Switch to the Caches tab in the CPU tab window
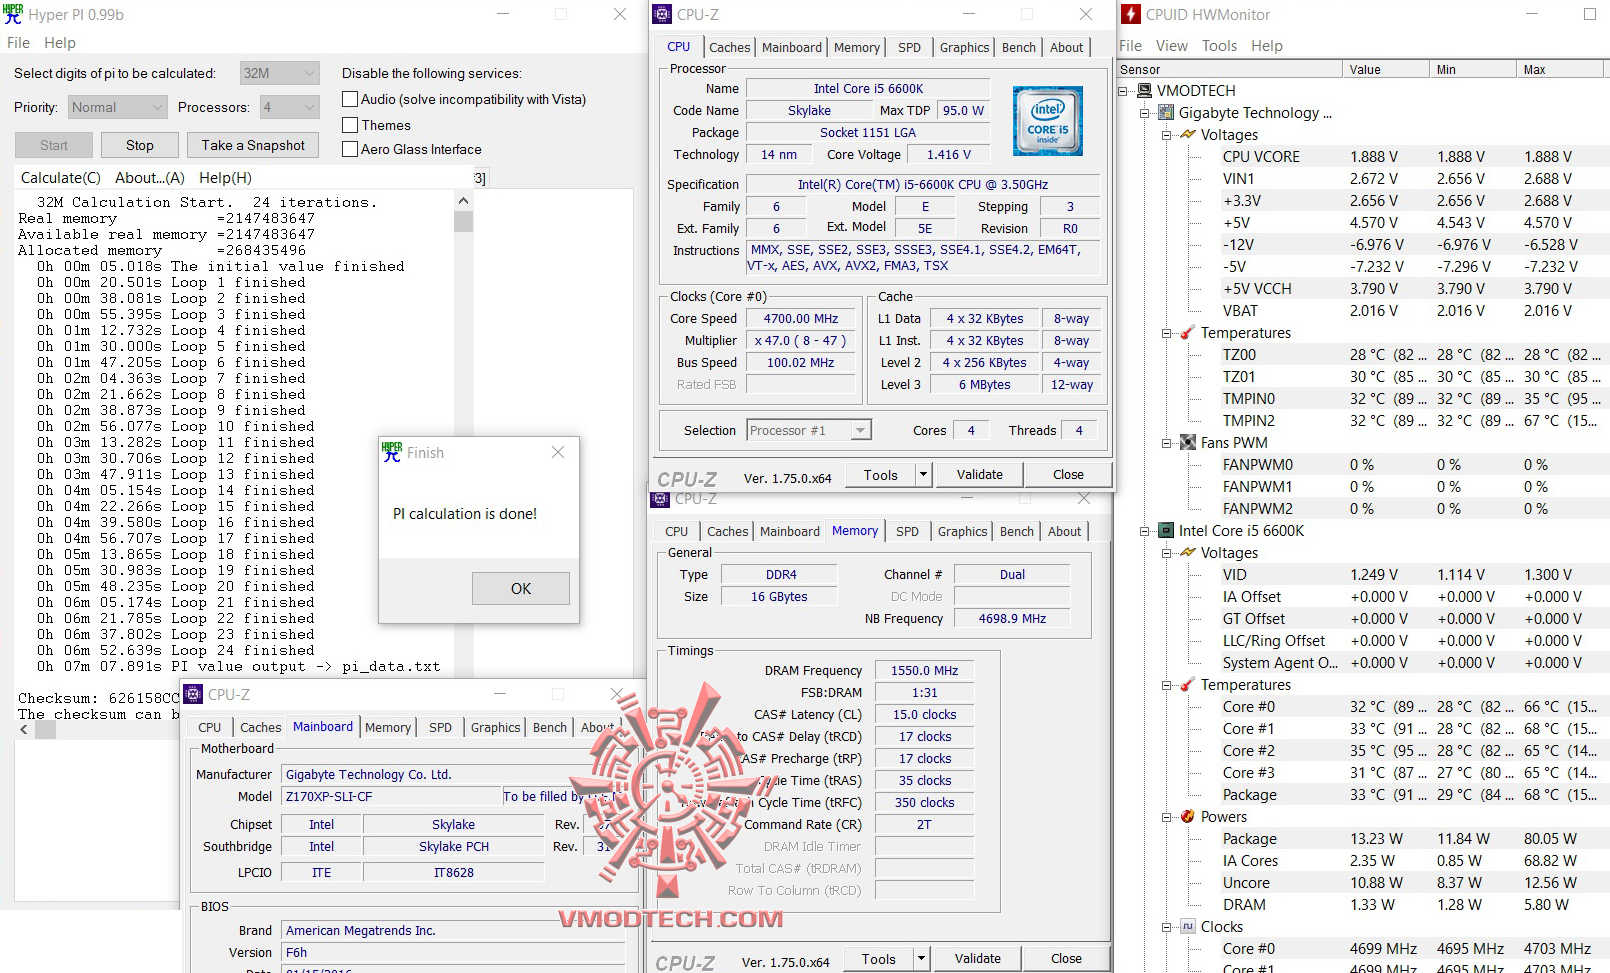Screen dimensions: 1610x973 click(x=730, y=47)
